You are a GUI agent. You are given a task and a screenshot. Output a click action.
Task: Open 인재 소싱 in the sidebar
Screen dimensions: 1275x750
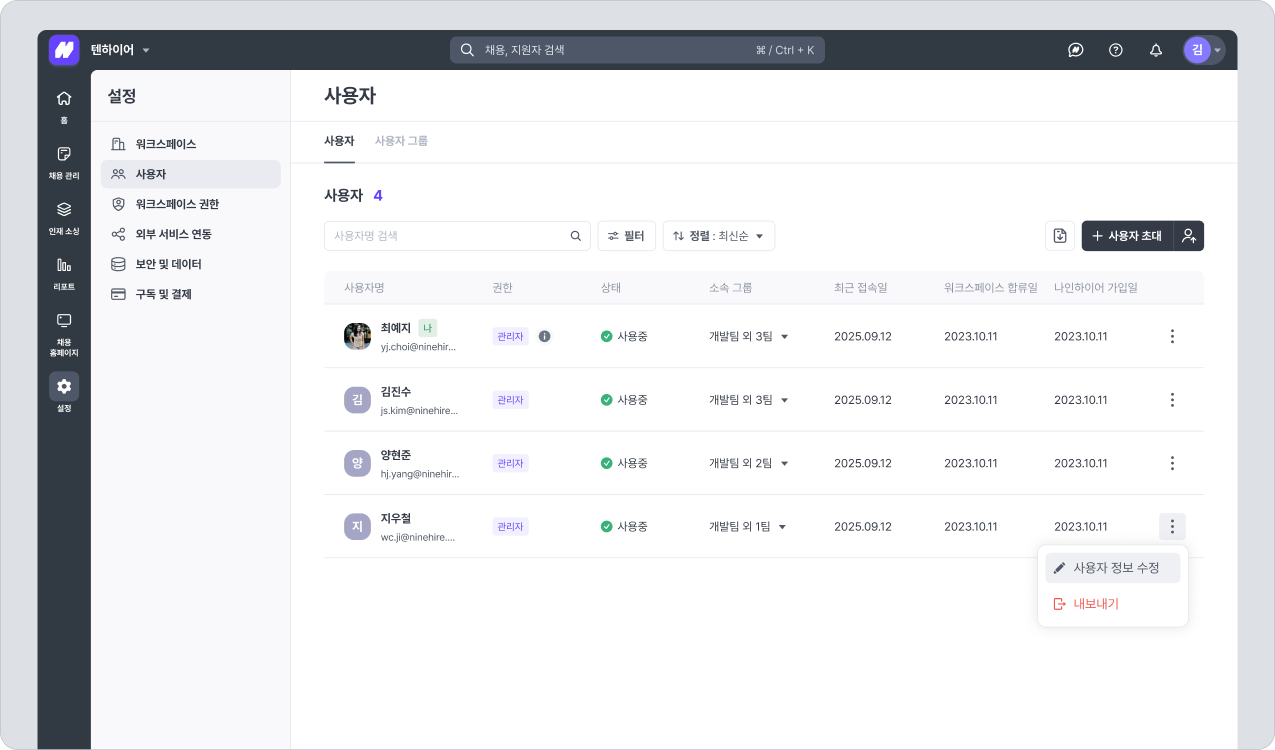pyautogui.click(x=64, y=218)
